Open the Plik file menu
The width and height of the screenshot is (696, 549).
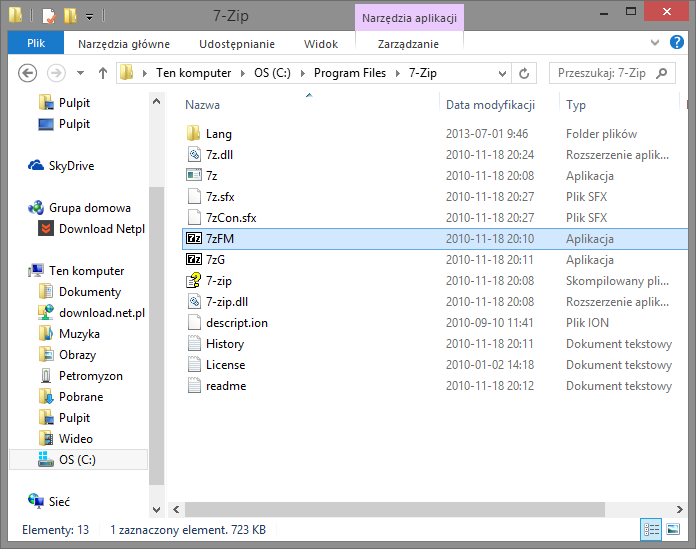[x=36, y=43]
